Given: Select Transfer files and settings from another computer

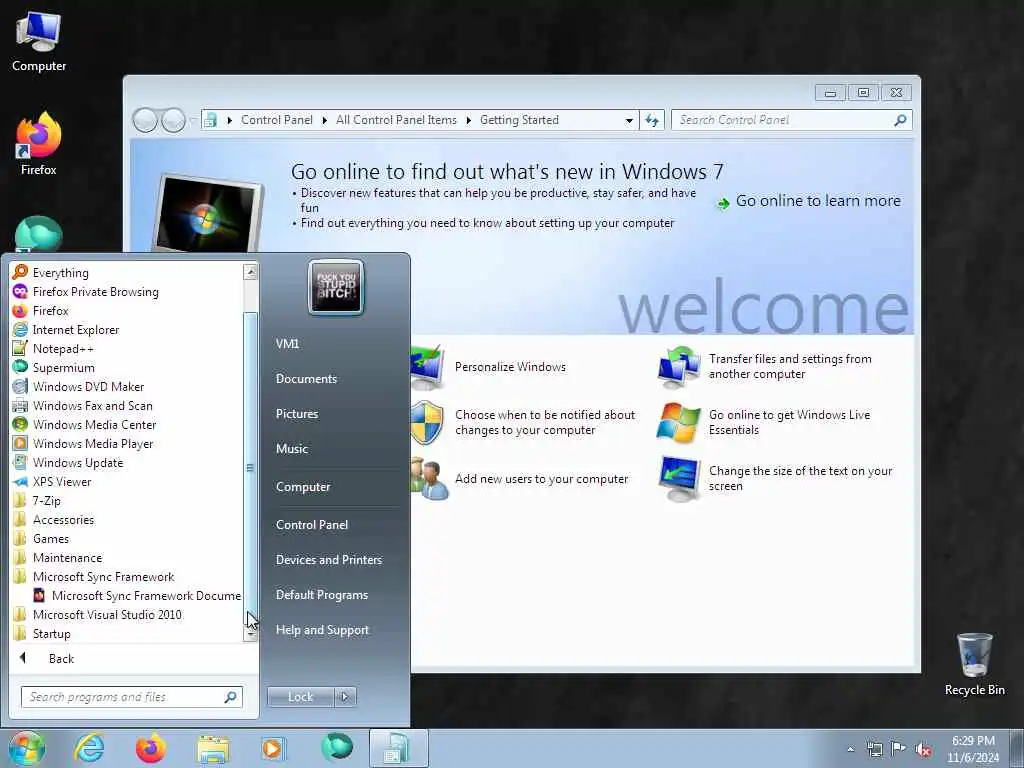Looking at the screenshot, I should click(x=790, y=366).
